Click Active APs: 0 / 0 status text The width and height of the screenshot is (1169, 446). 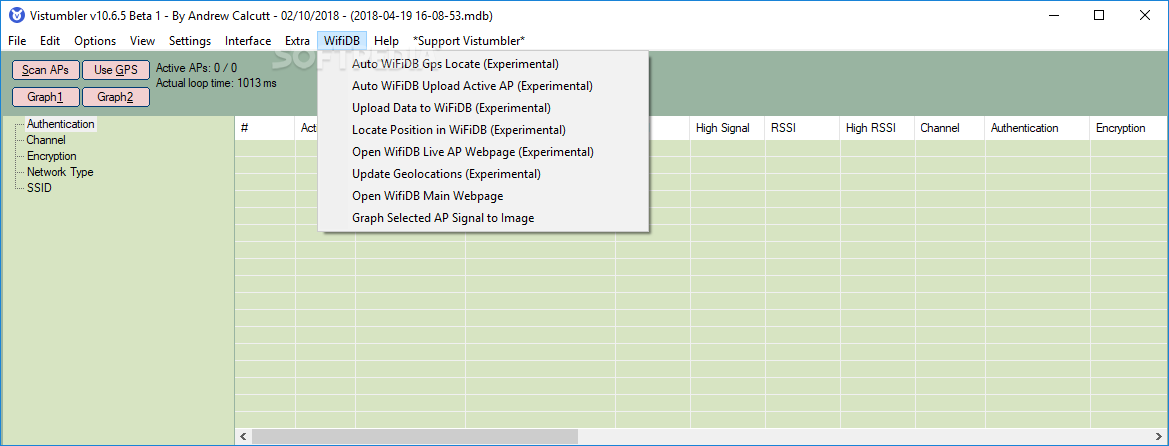point(196,68)
